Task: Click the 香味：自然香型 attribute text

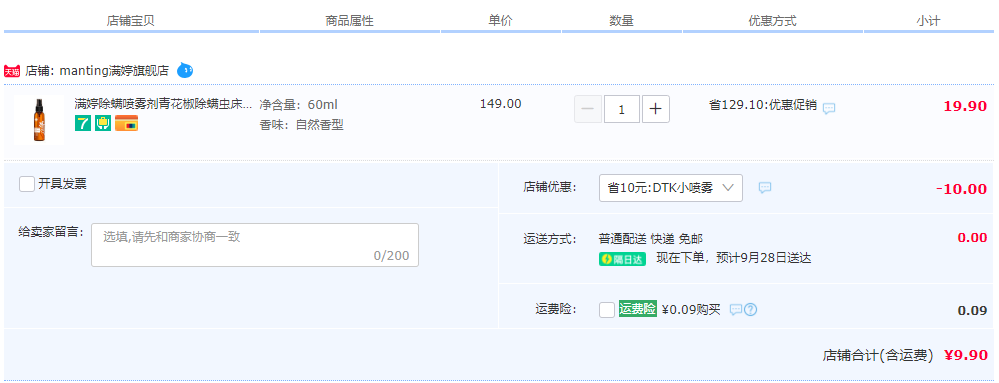Action: point(301,125)
